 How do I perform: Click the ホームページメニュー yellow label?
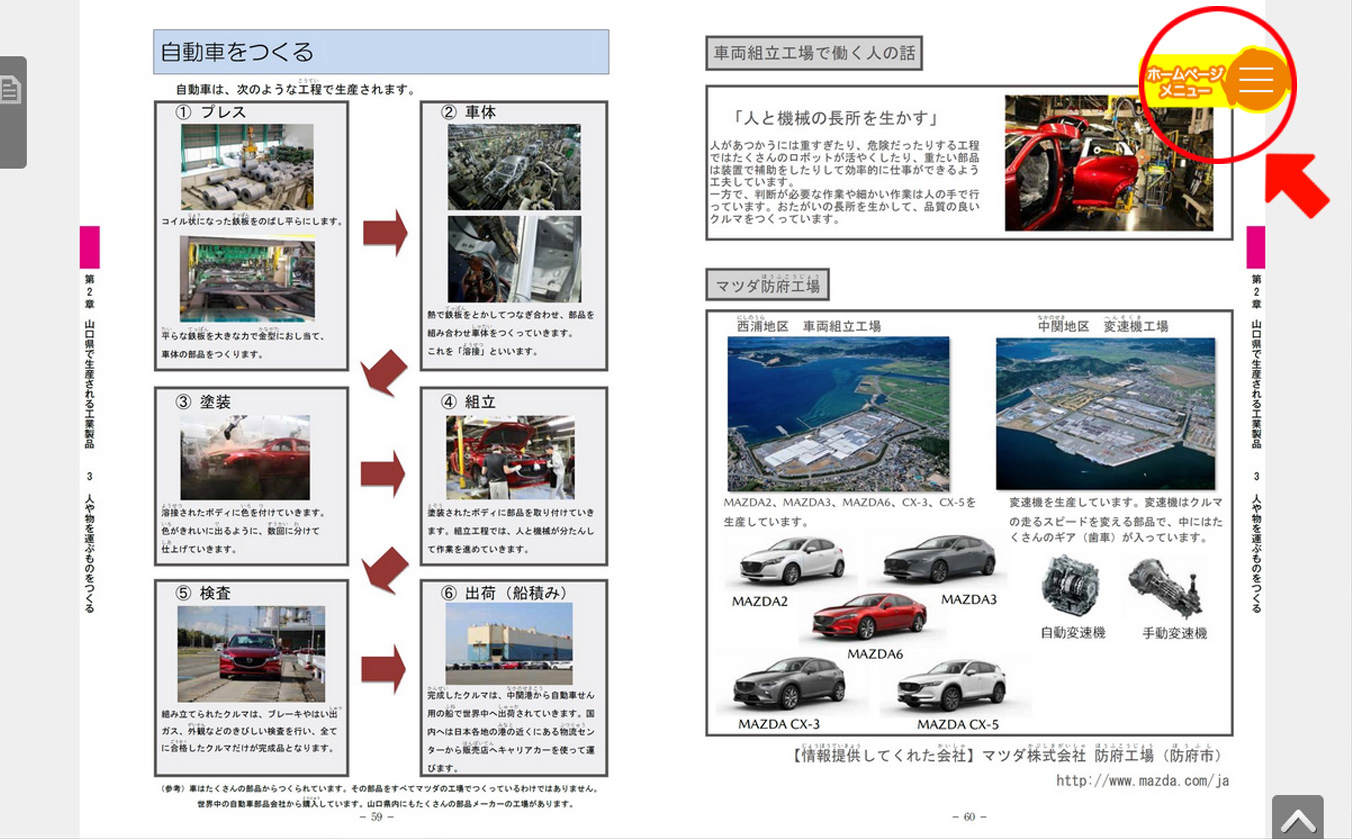coord(1184,82)
